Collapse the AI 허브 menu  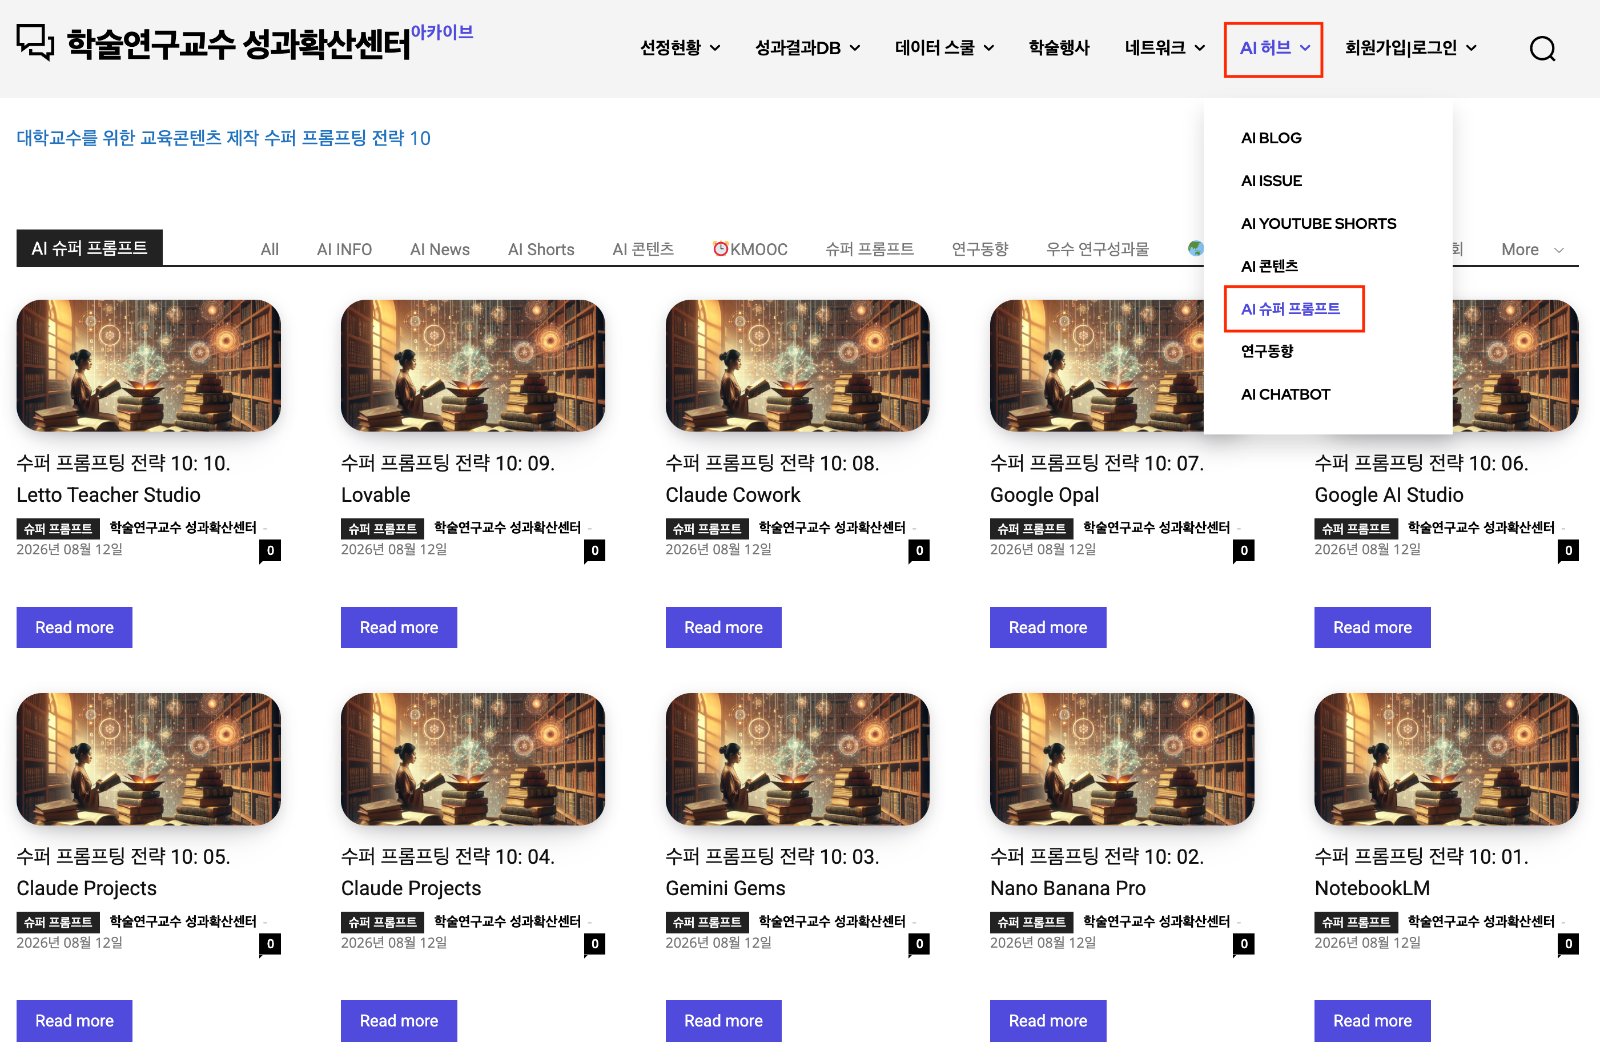tap(1274, 48)
